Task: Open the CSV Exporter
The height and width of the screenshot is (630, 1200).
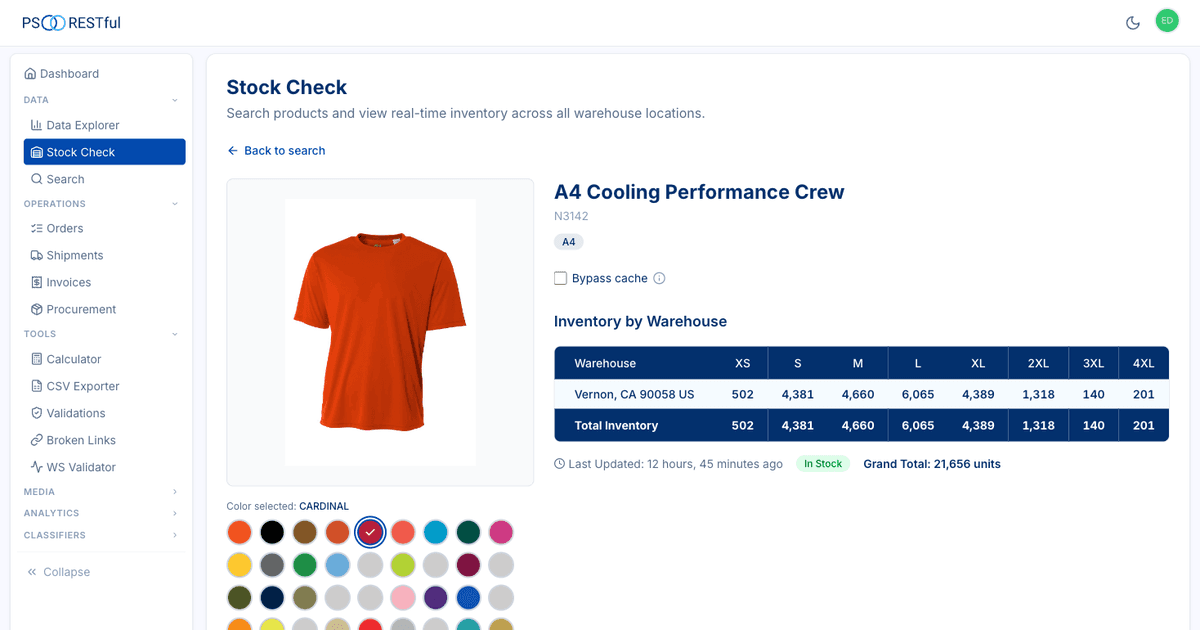Action: click(x=80, y=386)
